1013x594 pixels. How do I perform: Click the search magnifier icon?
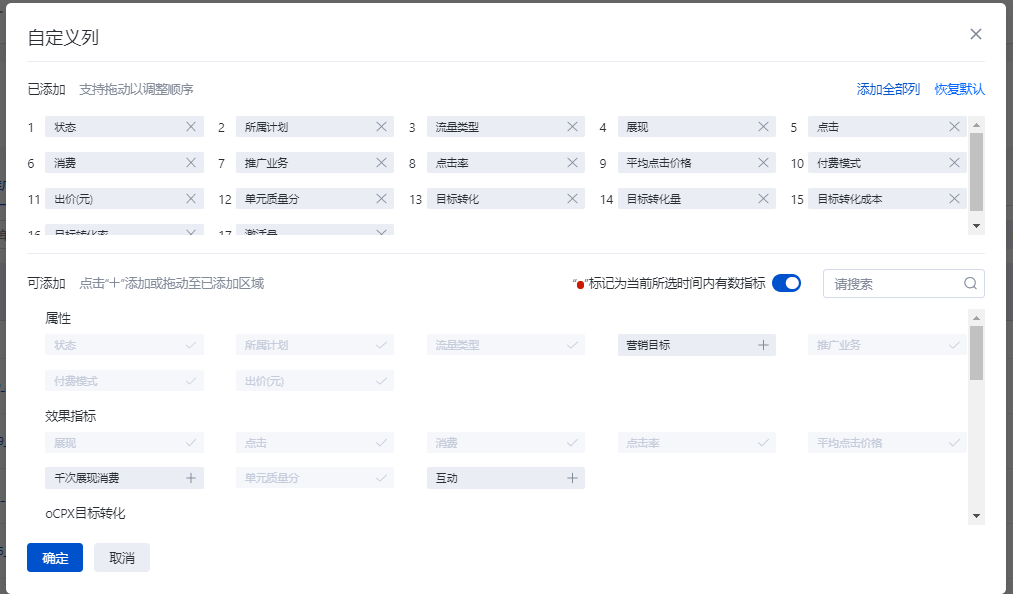coord(970,283)
